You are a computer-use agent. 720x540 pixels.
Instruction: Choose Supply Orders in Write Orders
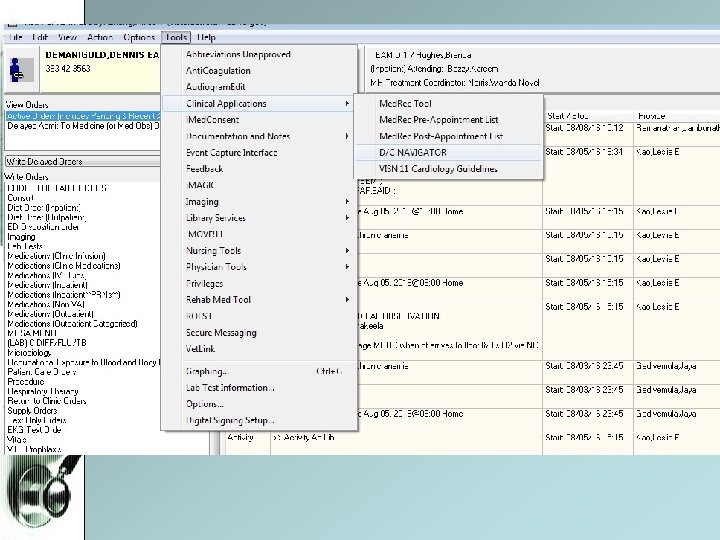point(32,411)
